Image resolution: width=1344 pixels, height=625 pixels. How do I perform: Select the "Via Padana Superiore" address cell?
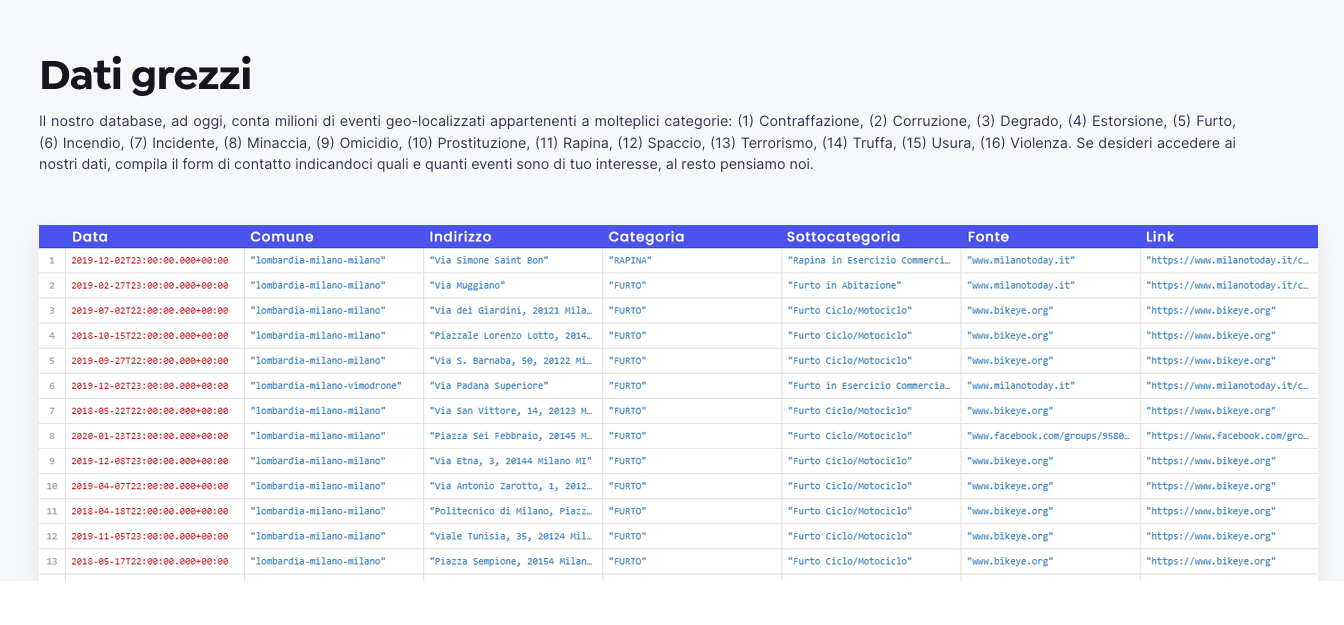tap(513, 386)
